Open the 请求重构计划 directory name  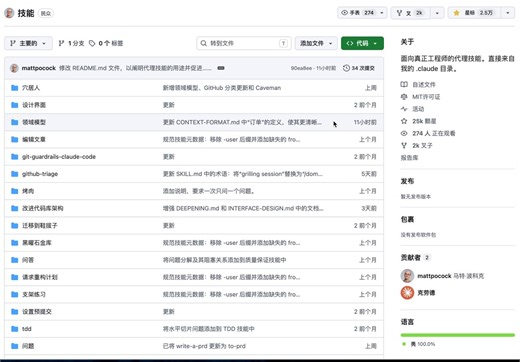[x=40, y=277]
